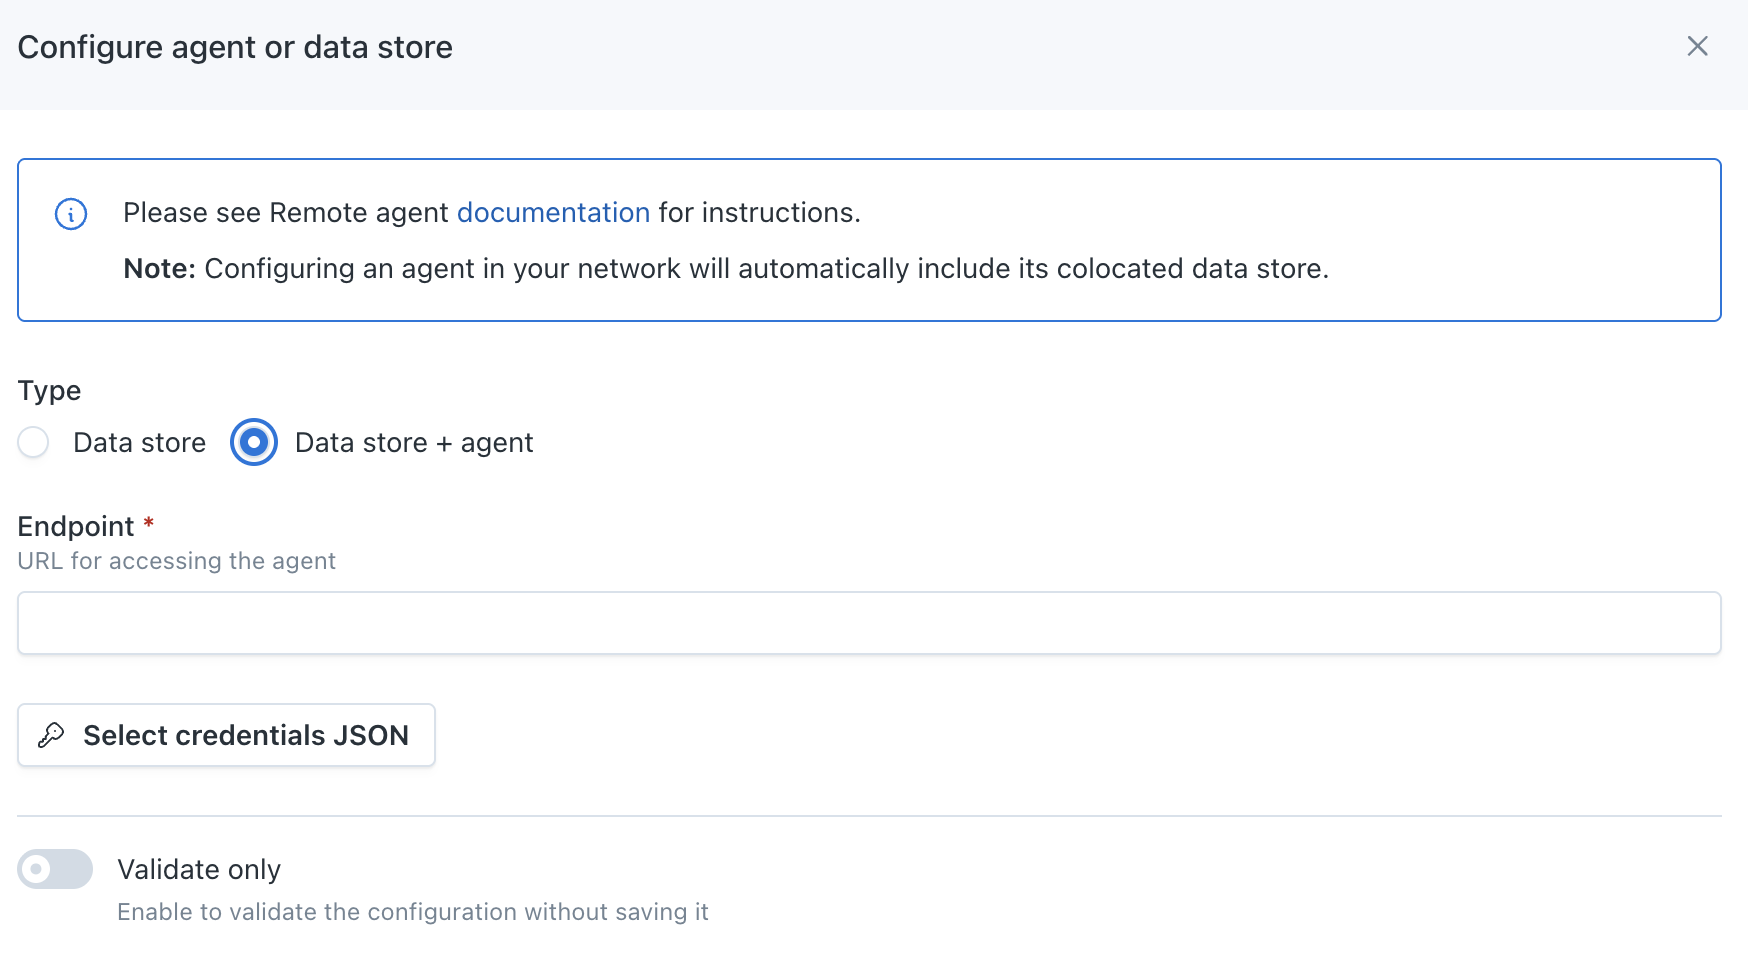Screen dimensions: 1748x980
Task: Focus the Endpoint URL input field
Action: tap(868, 623)
